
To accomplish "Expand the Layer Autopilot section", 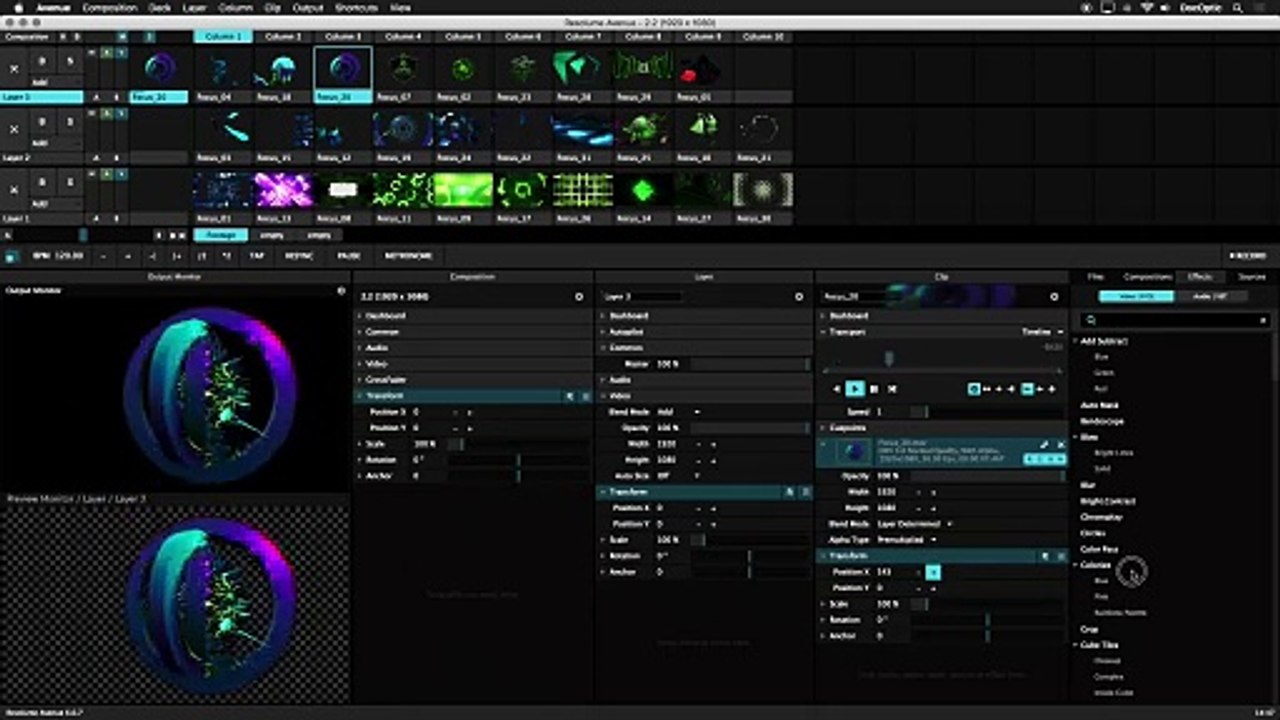I will click(x=704, y=332).
